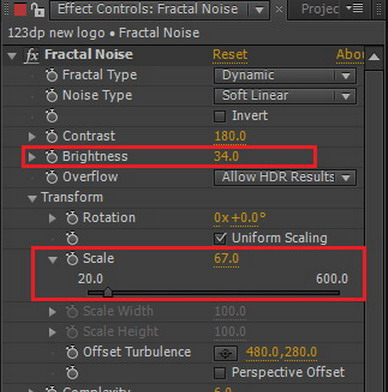Enable the Invert checkbox
This screenshot has height=392, width=388.
tap(220, 116)
